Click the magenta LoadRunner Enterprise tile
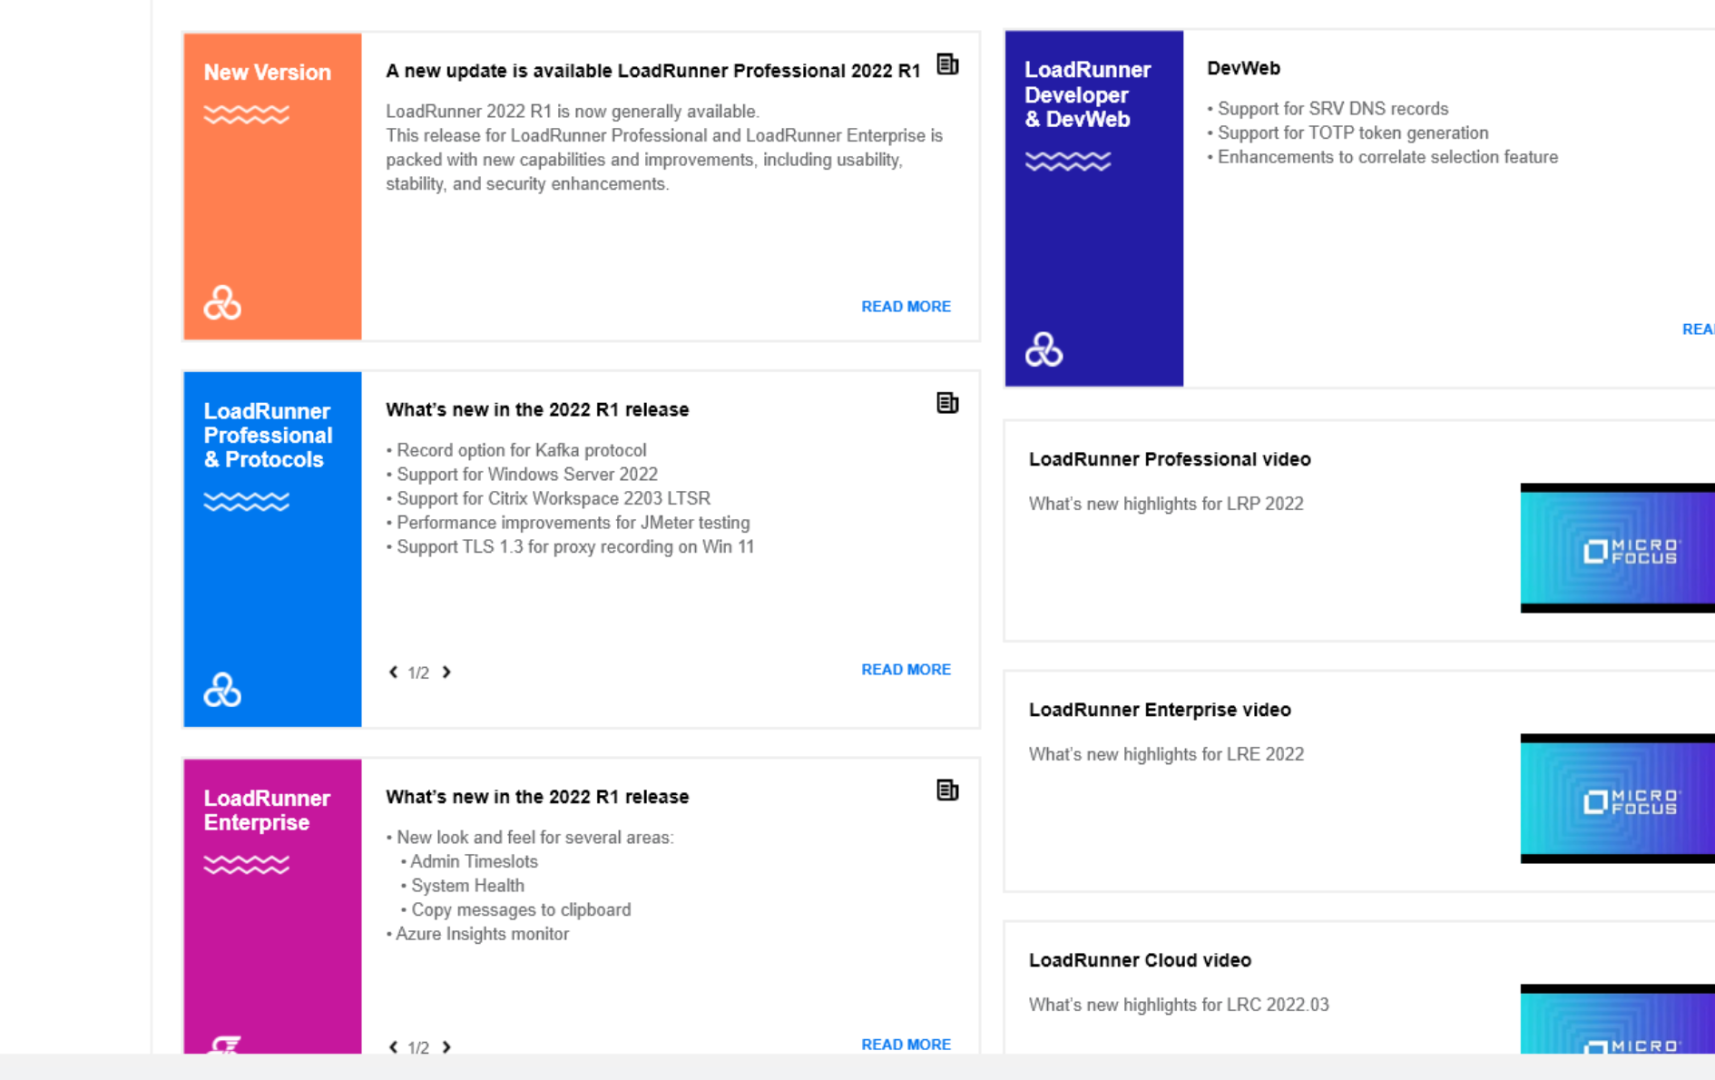1715x1080 pixels. [272, 906]
